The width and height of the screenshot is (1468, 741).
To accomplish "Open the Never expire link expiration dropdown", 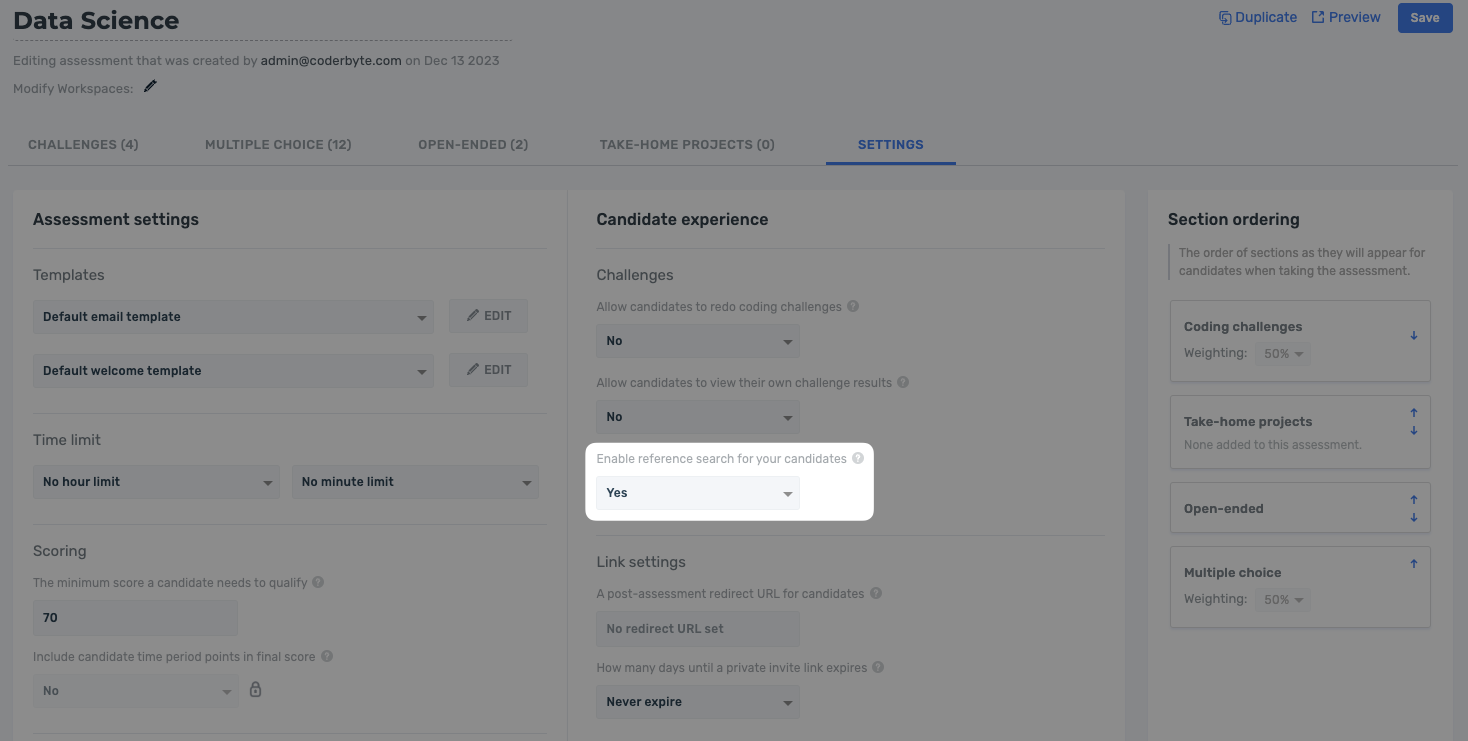I will [x=697, y=701].
